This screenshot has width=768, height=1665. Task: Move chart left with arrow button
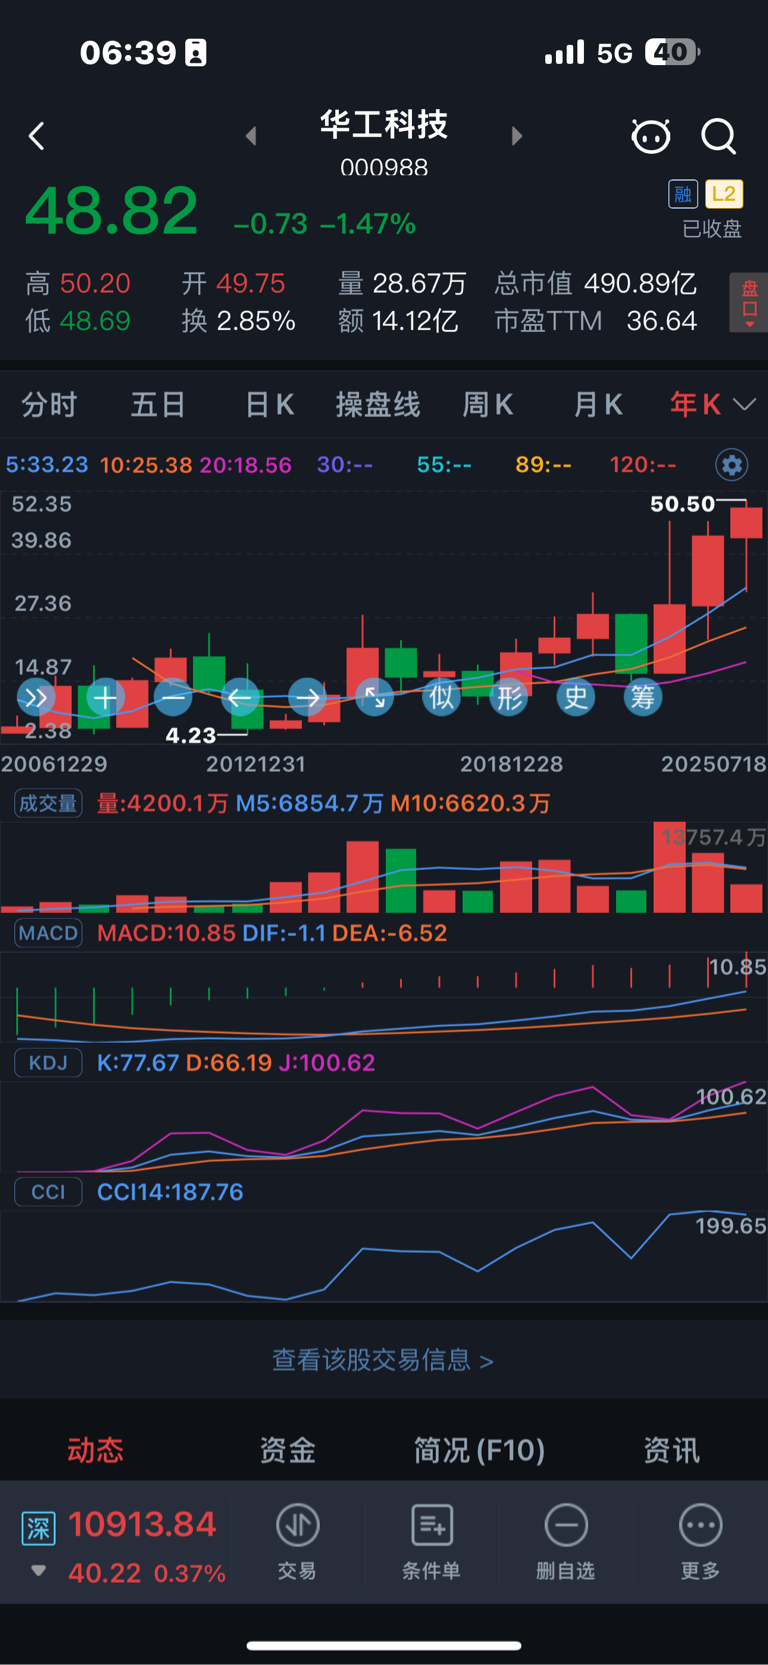pos(240,697)
